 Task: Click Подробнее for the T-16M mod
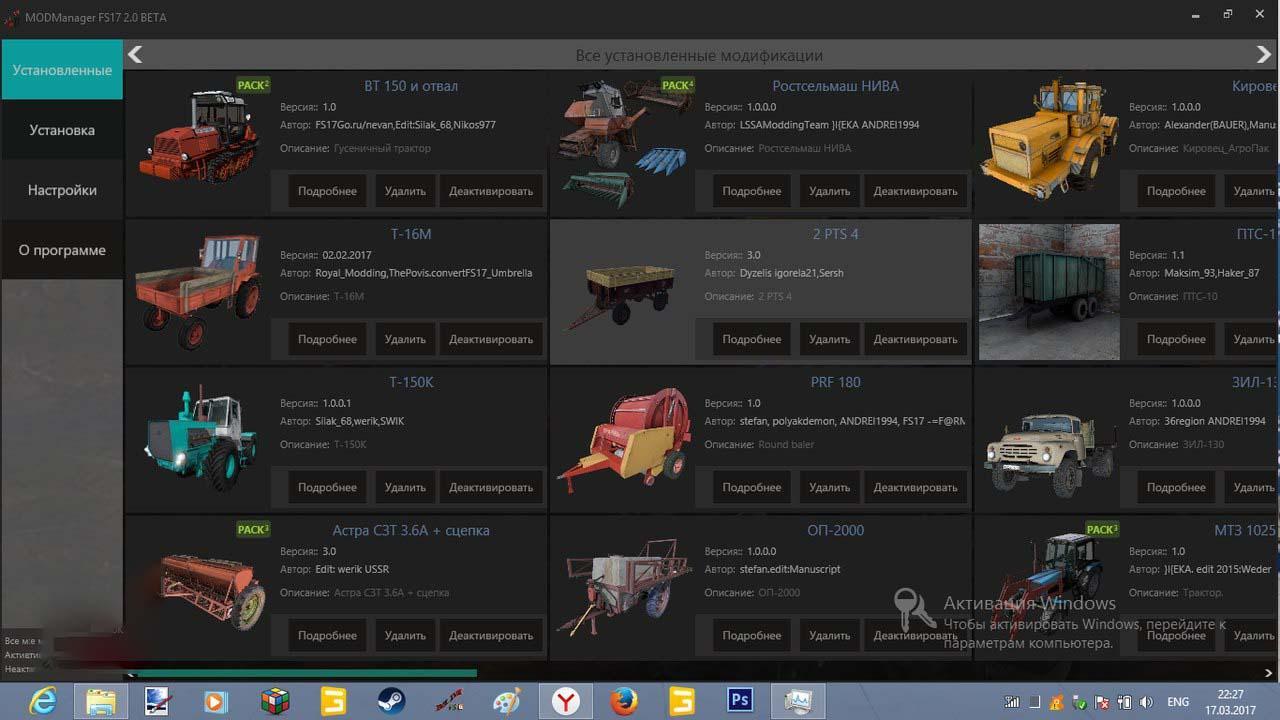[x=327, y=339]
